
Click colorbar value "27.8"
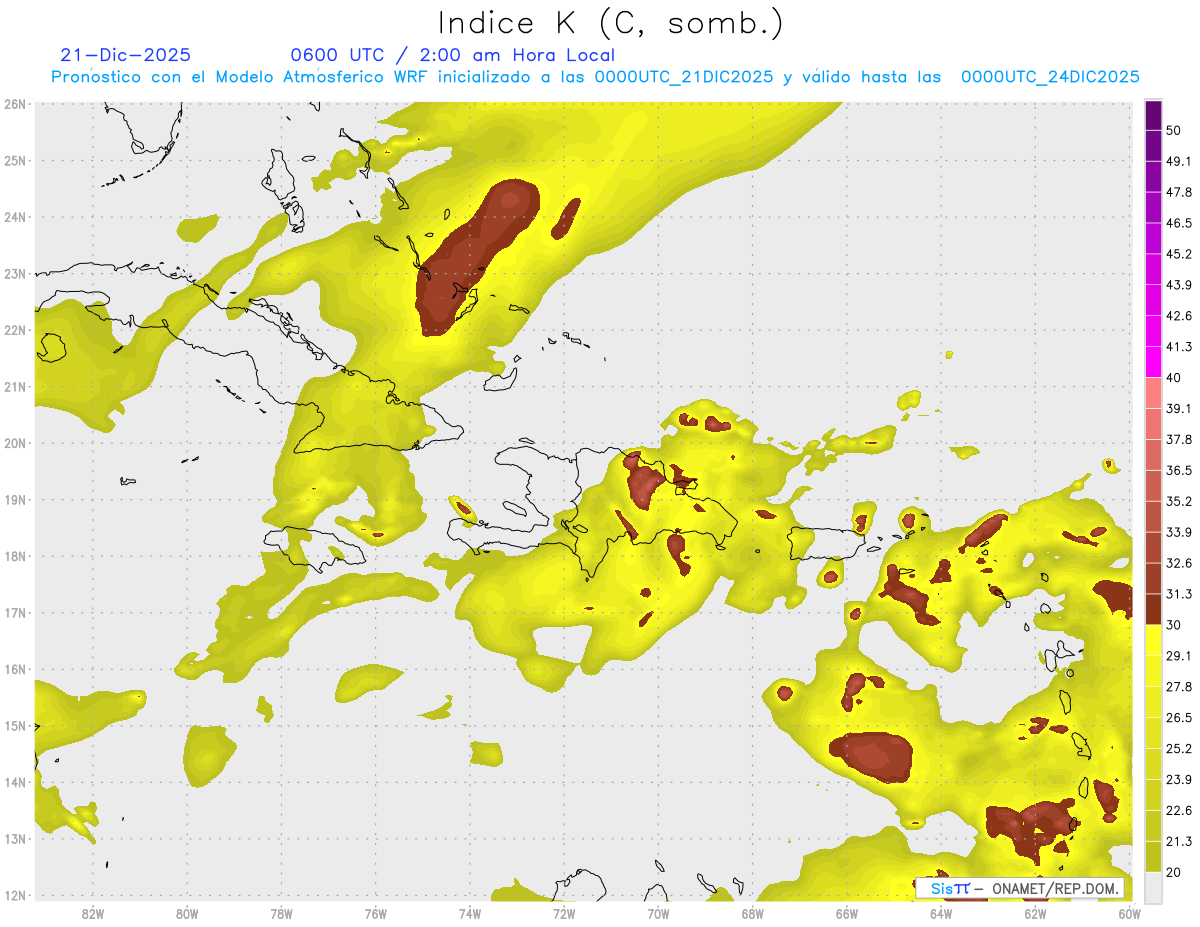(1179, 687)
